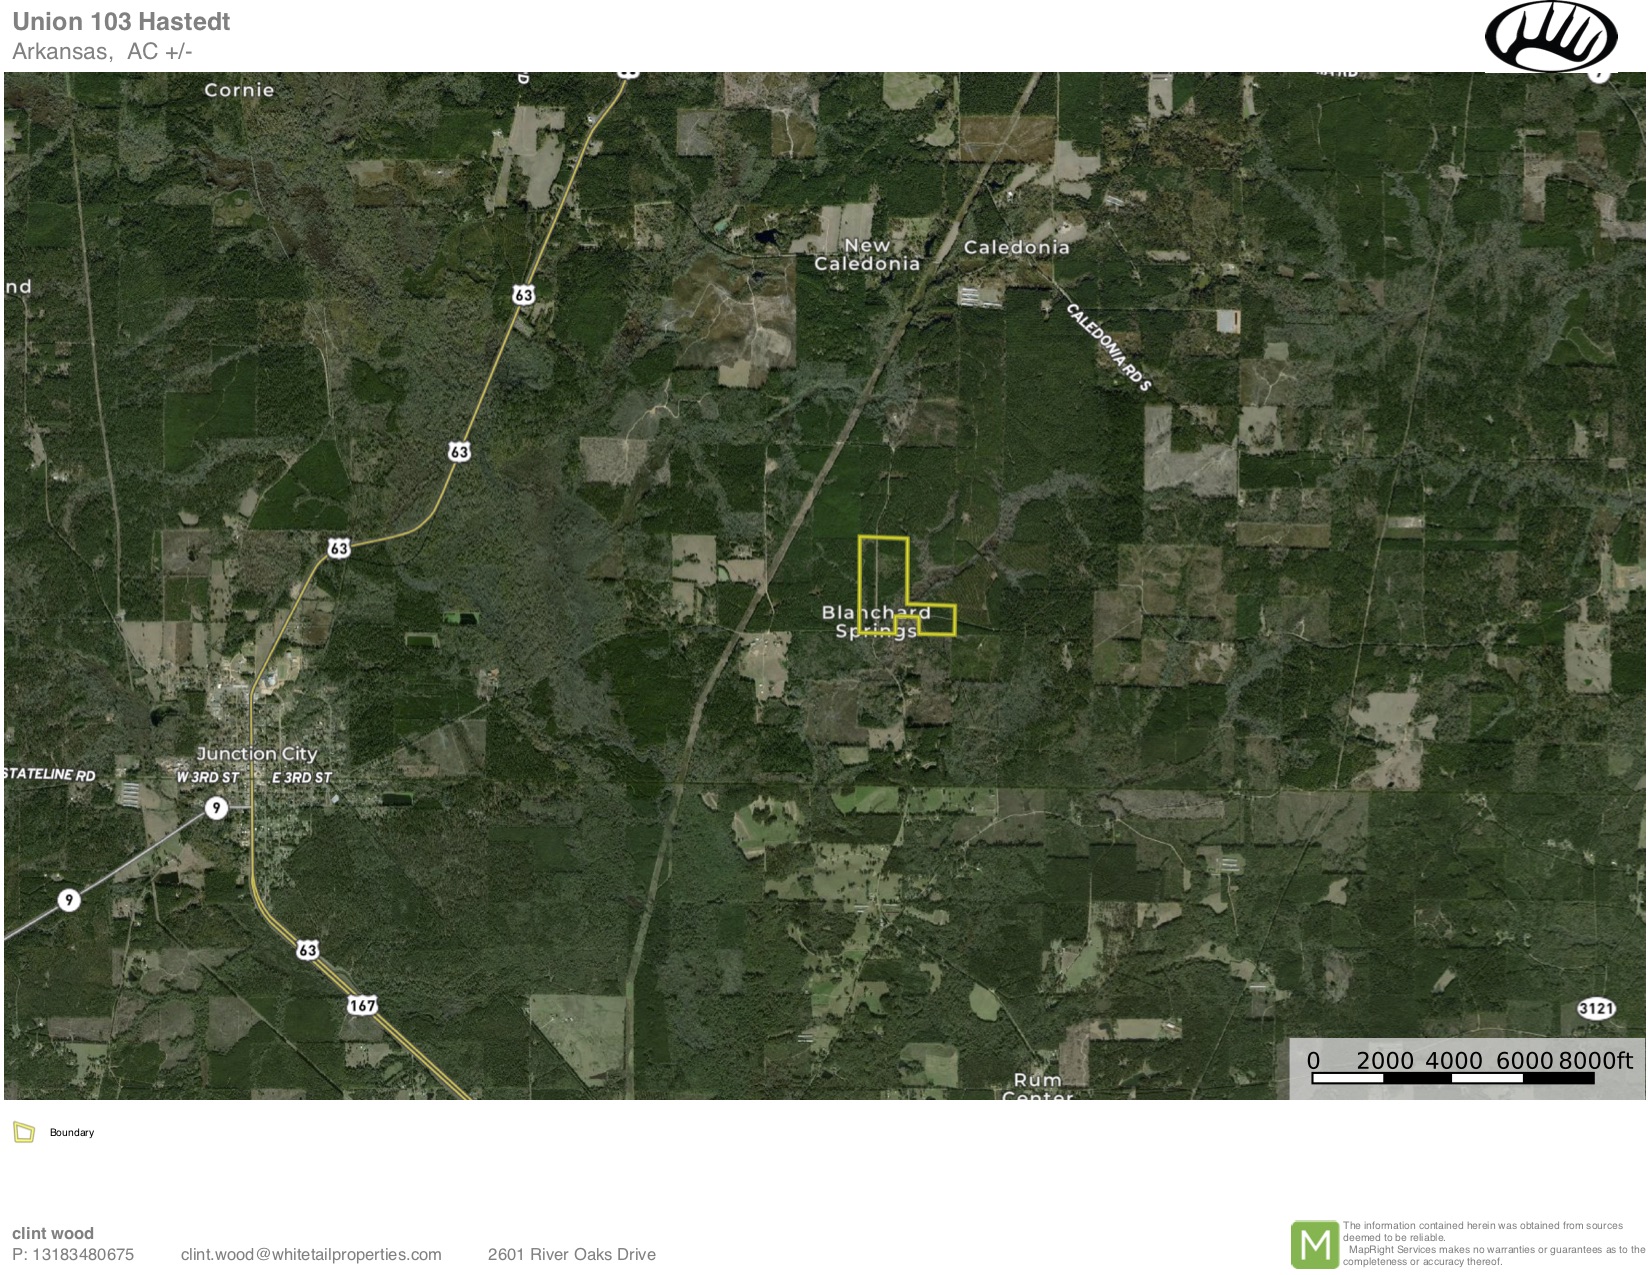Click the agent phone number
The width and height of the screenshot is (1650, 1275).
[x=73, y=1254]
